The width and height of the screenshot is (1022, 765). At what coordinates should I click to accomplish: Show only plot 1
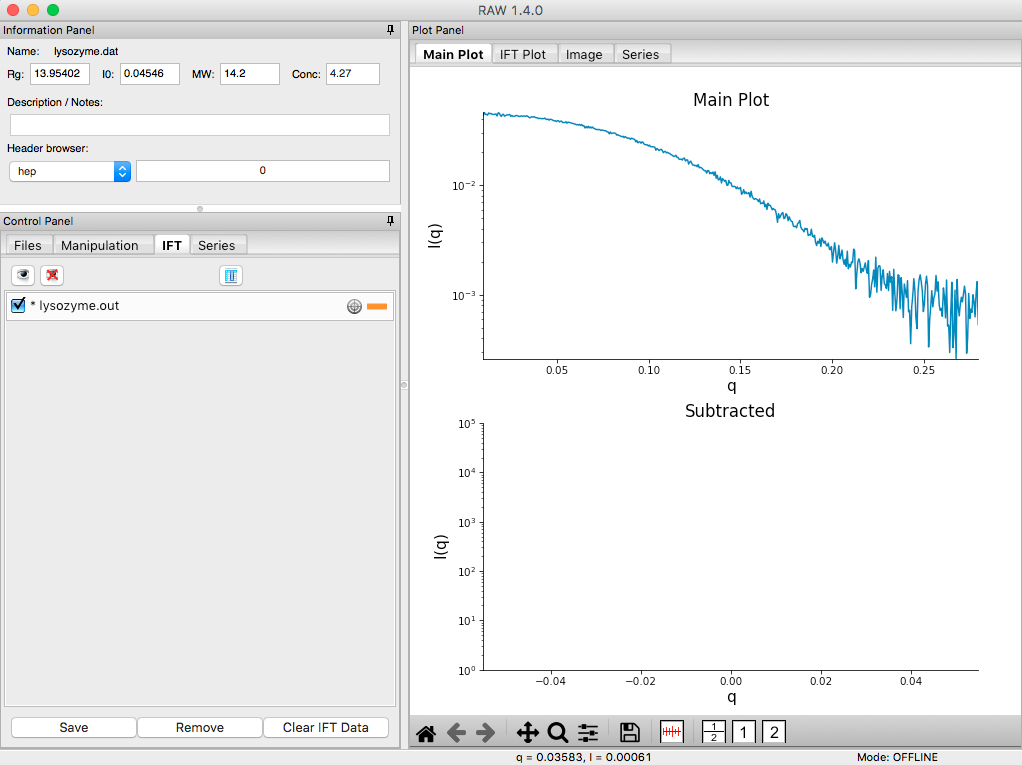click(744, 732)
